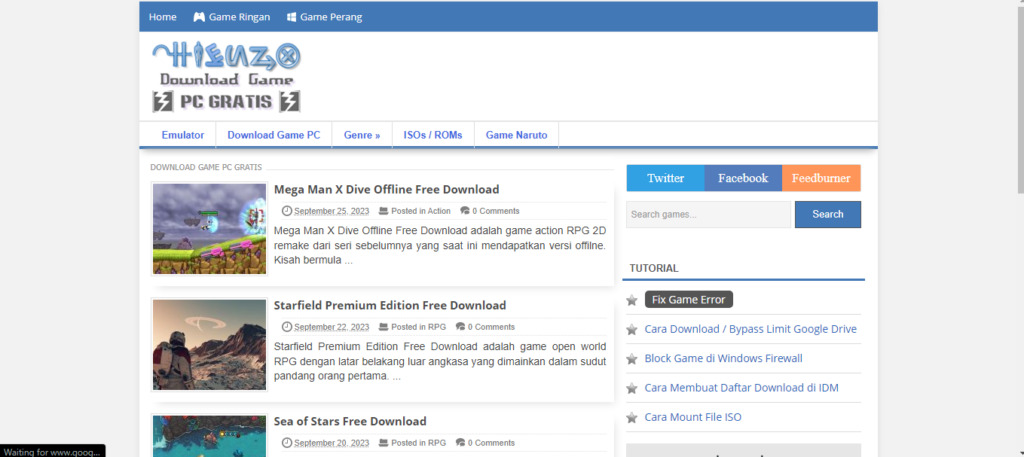Click the star beside Cara Download / Bypass Limit
This screenshot has width=1024, height=457.
[x=632, y=330]
